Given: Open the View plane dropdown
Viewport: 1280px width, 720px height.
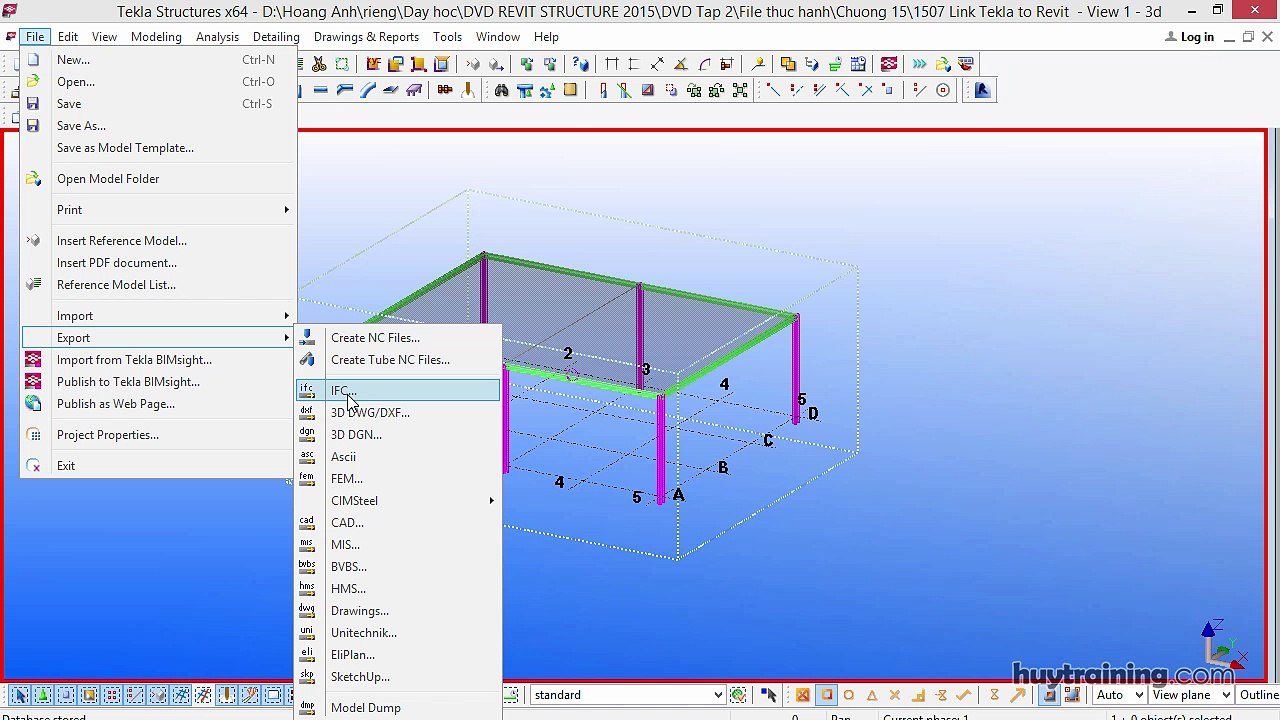Looking at the screenshot, I should click(x=1191, y=695).
